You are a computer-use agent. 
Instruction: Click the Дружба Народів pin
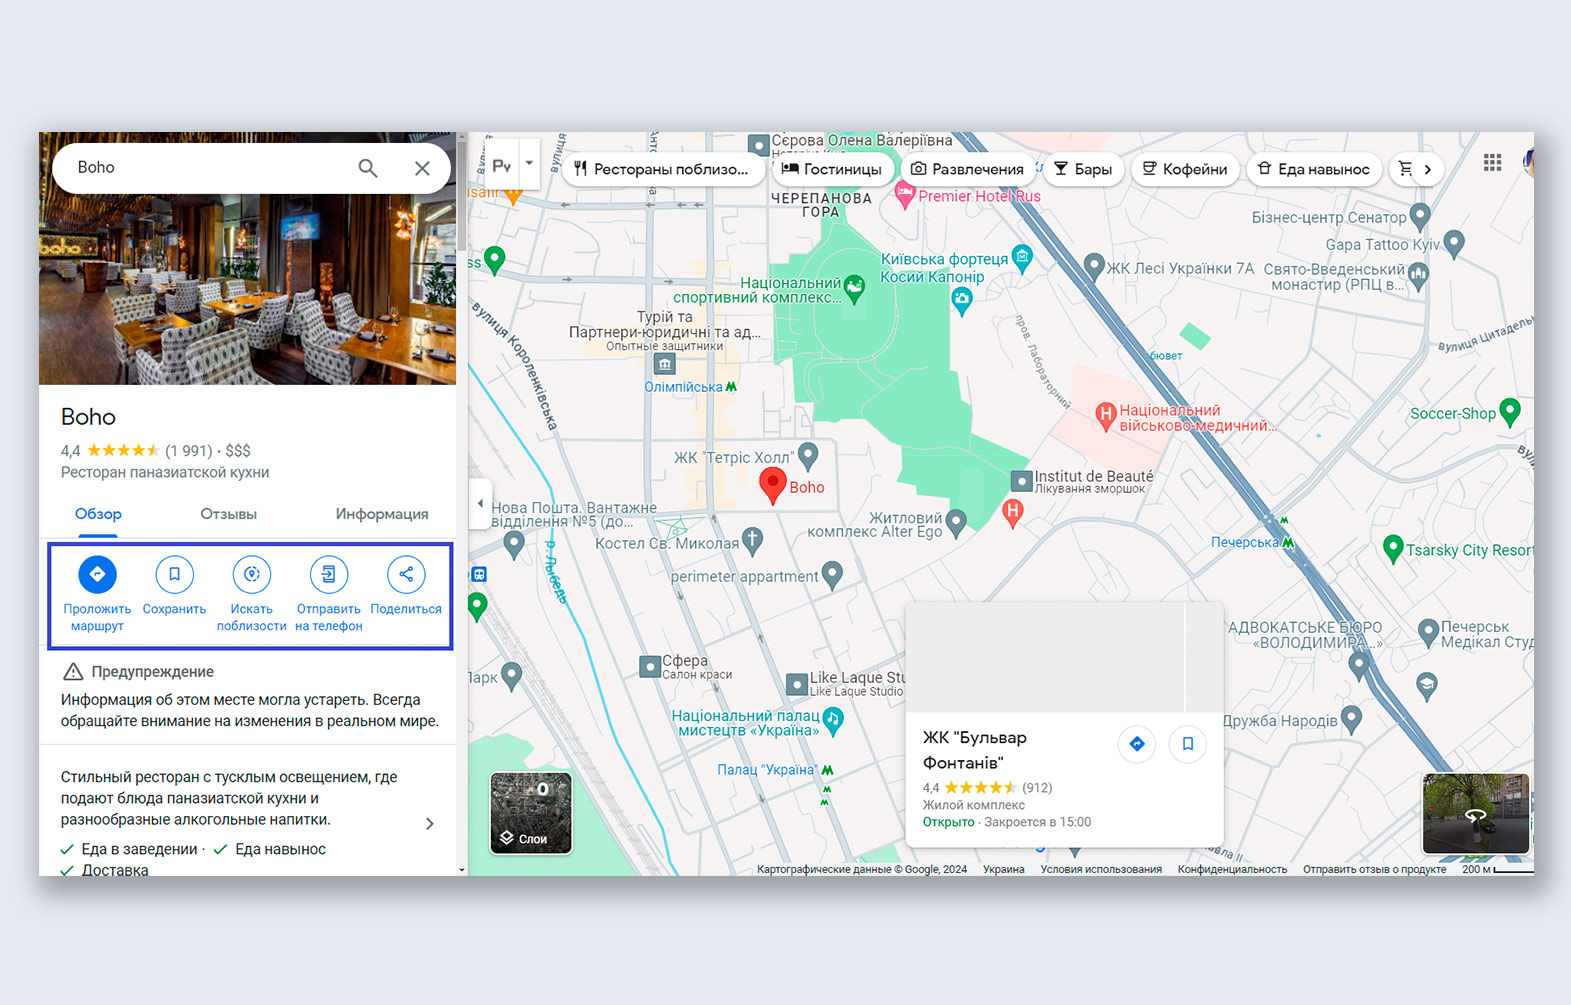tap(1351, 718)
